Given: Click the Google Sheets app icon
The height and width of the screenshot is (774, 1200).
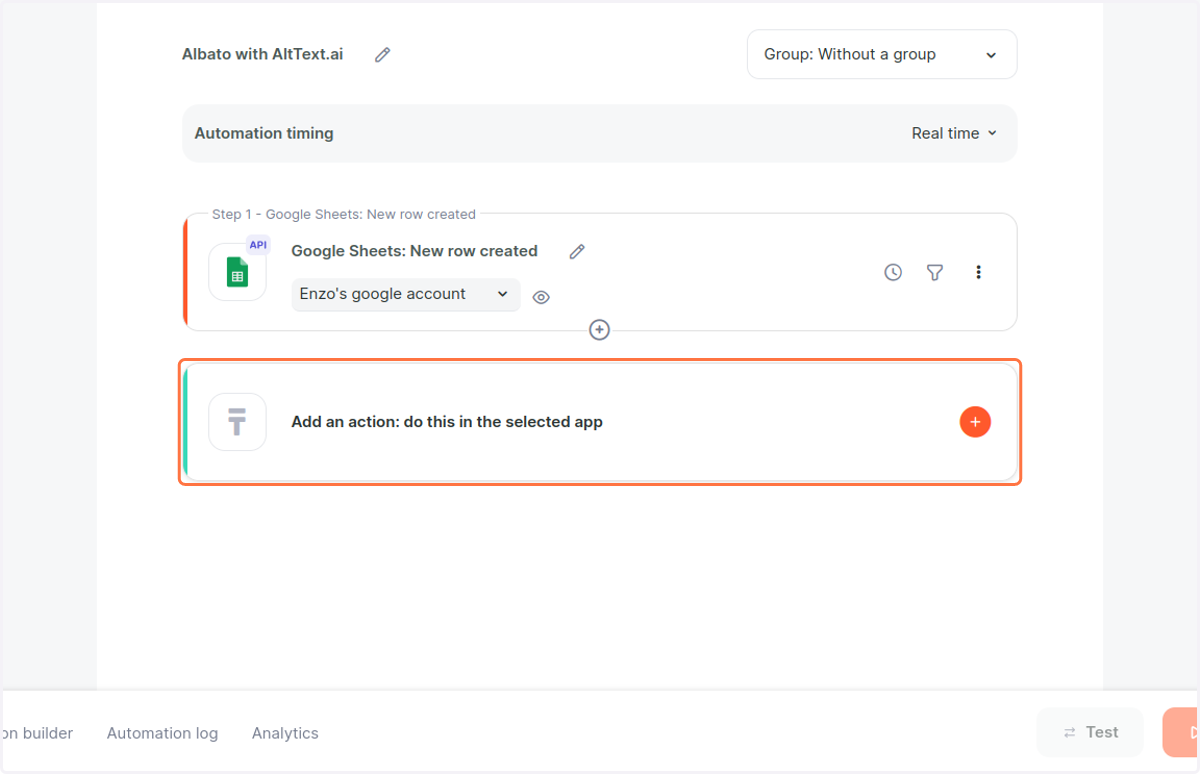Looking at the screenshot, I should point(237,272).
